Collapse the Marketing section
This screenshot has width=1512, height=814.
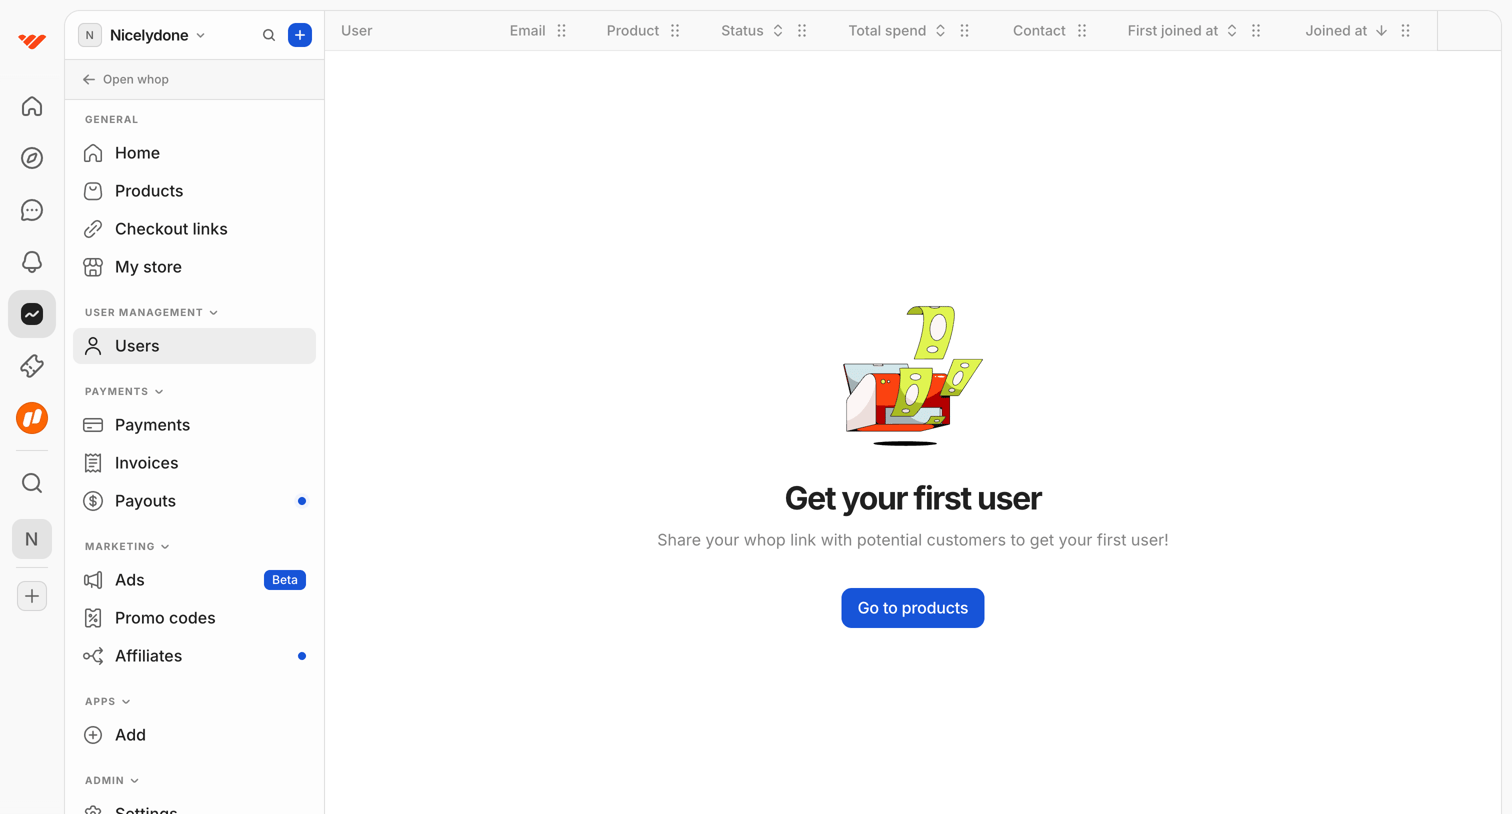point(127,547)
